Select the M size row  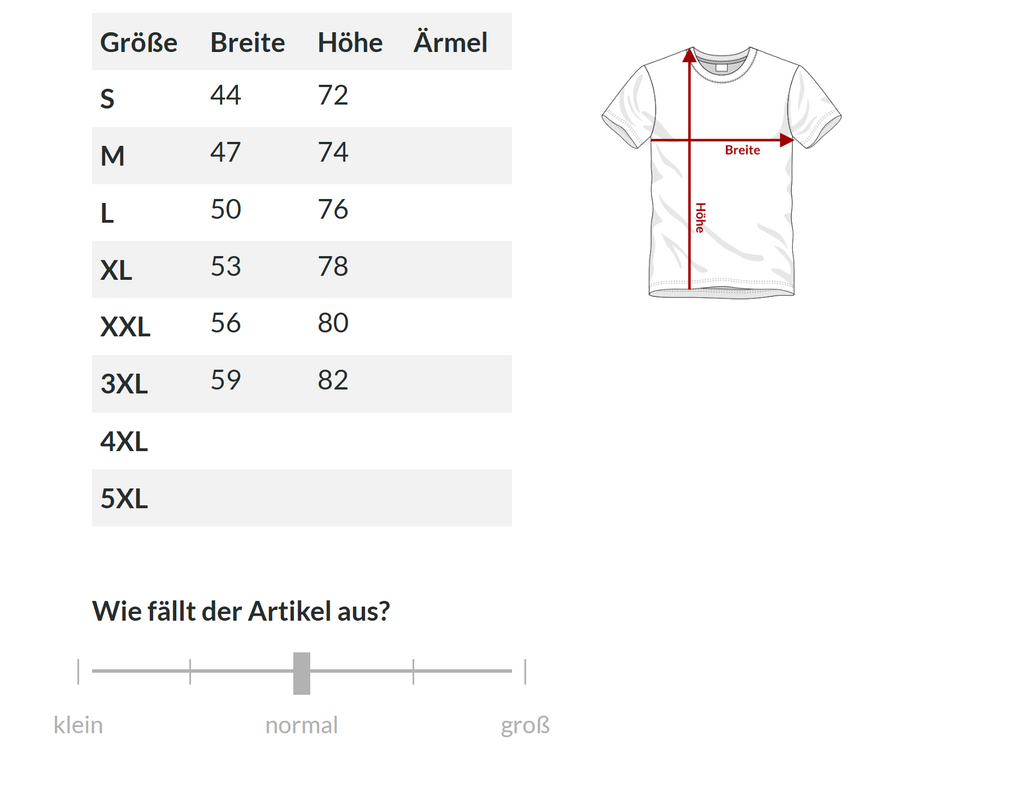(x=302, y=155)
